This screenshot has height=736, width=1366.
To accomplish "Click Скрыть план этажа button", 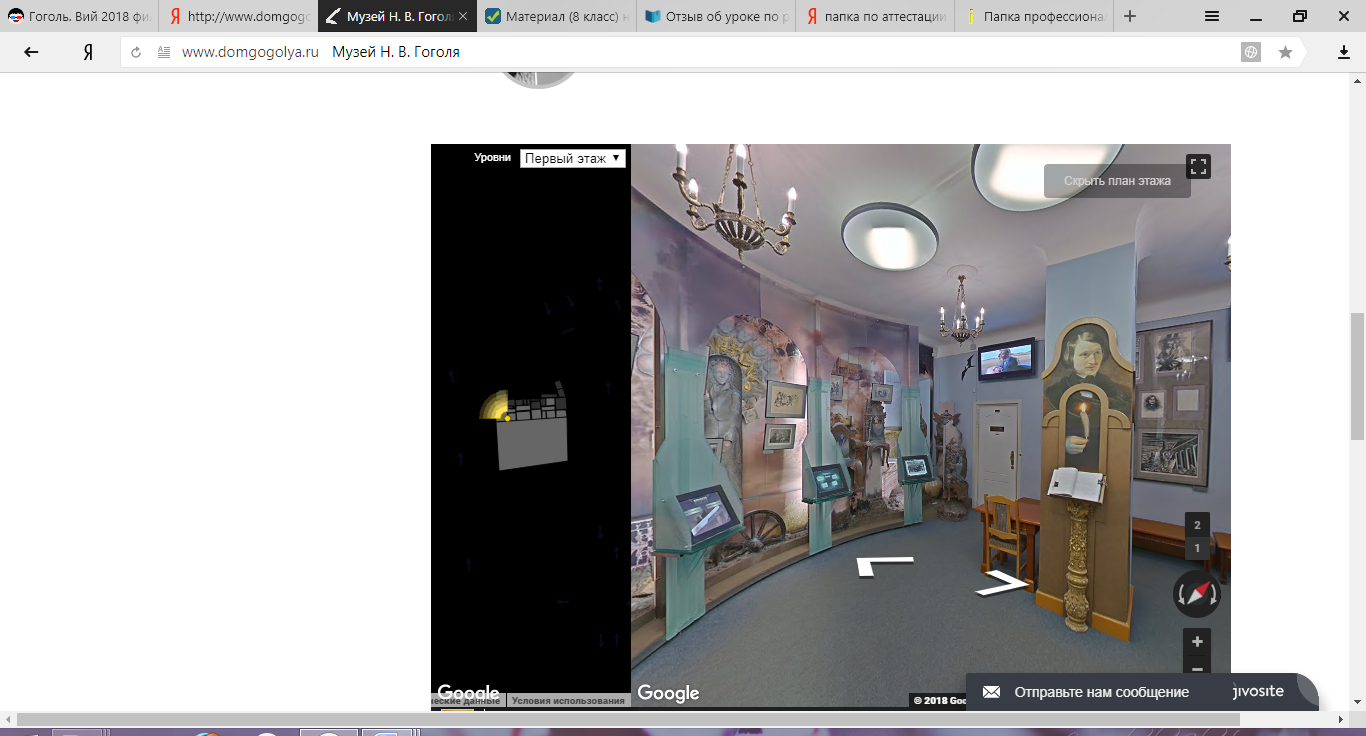I will click(x=1117, y=181).
